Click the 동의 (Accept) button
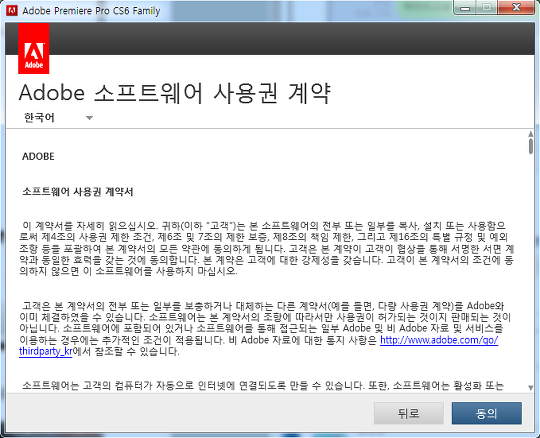Screen dimensions: 540x438 point(487,413)
